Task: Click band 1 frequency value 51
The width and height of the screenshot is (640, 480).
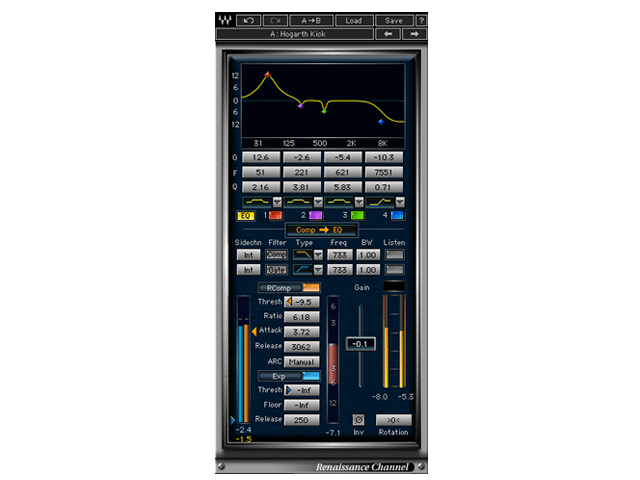Action: (x=261, y=172)
